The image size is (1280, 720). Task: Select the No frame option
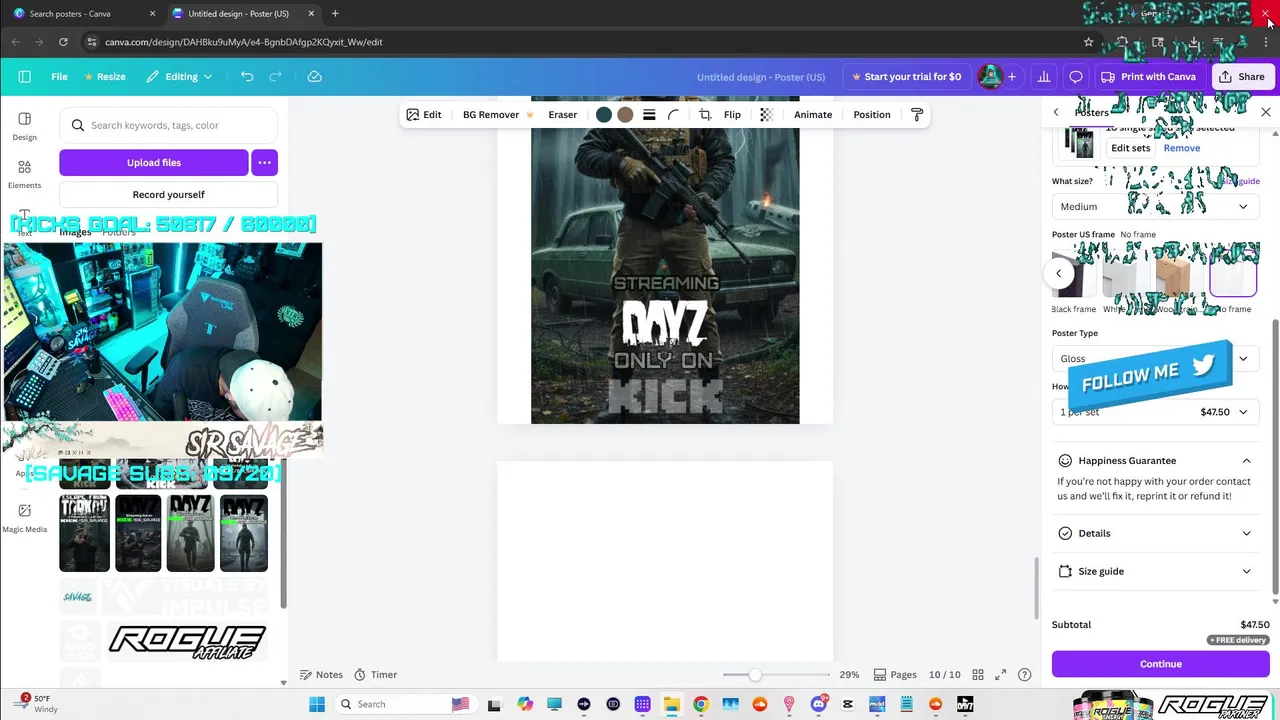point(1233,272)
